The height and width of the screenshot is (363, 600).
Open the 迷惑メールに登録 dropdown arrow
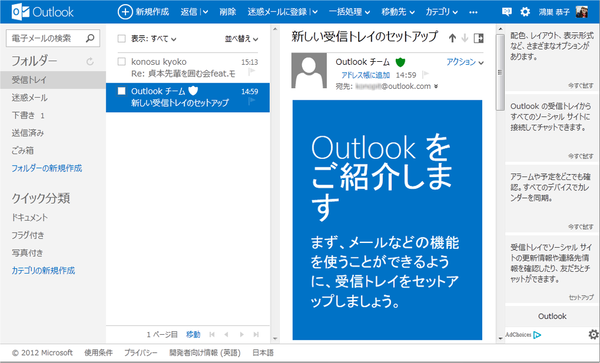click(x=315, y=12)
